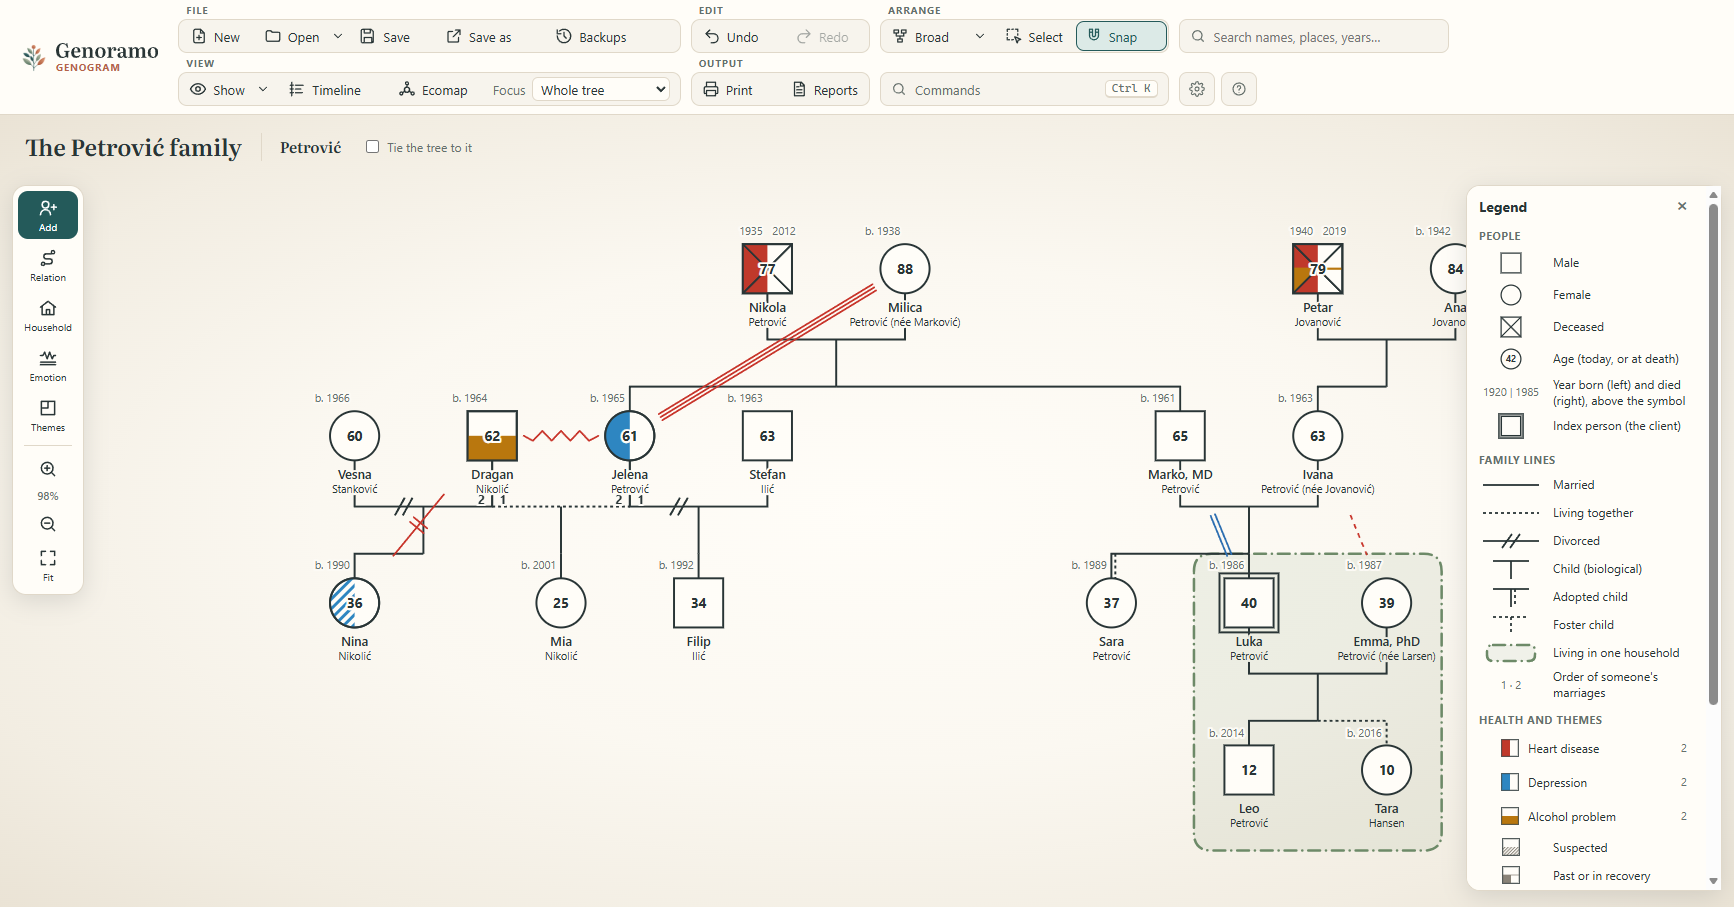Toggle the Snap arrange option
The image size is (1734, 907).
1121,37
